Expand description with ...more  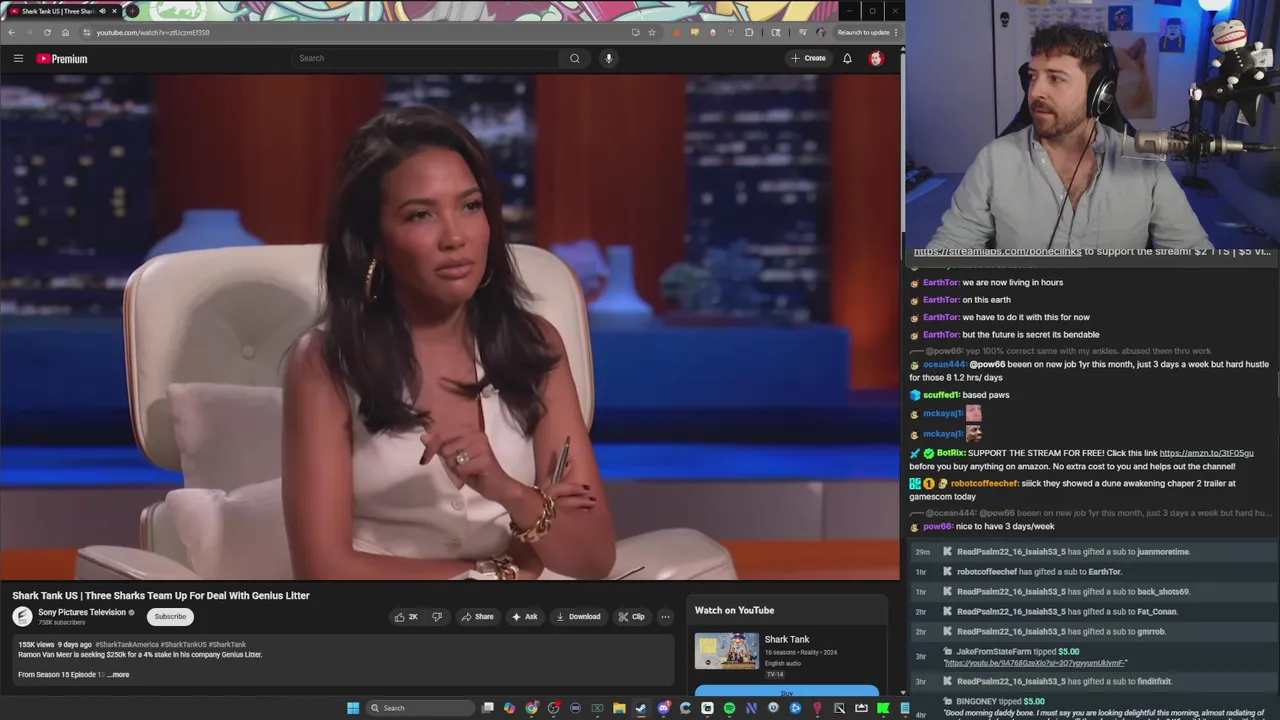(118, 675)
